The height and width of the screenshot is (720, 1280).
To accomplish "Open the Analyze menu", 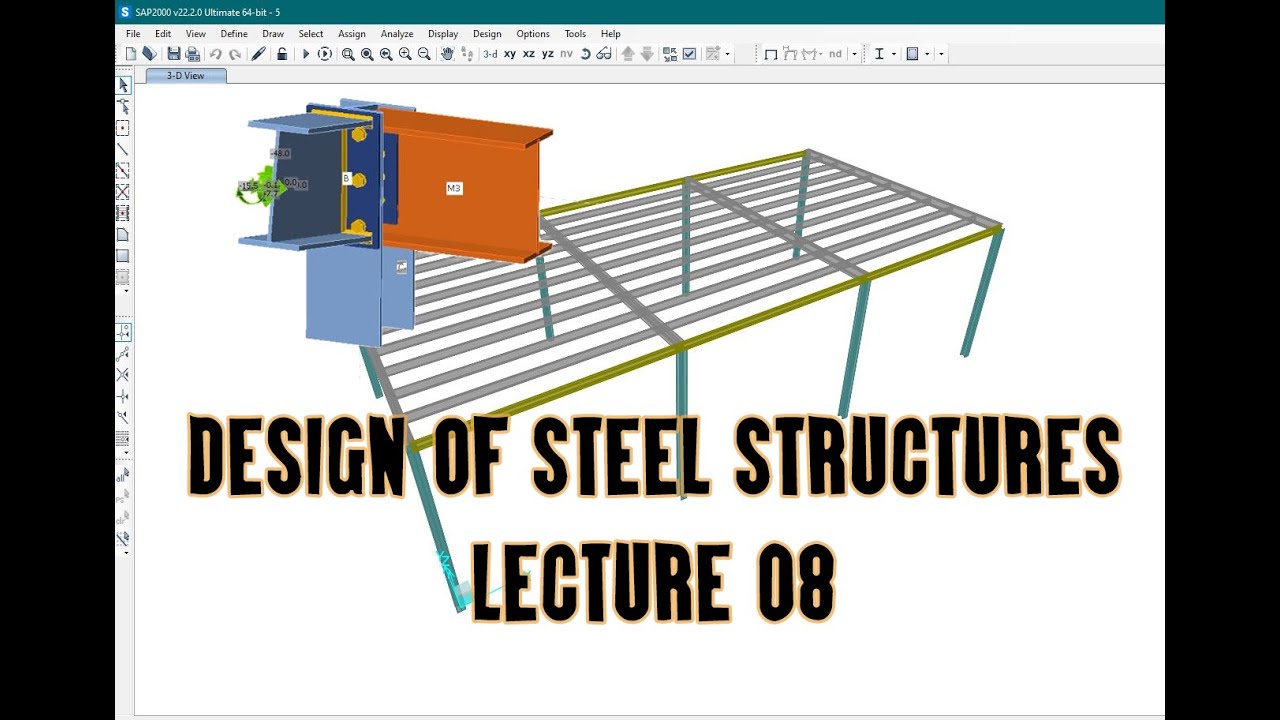I will click(x=397, y=34).
